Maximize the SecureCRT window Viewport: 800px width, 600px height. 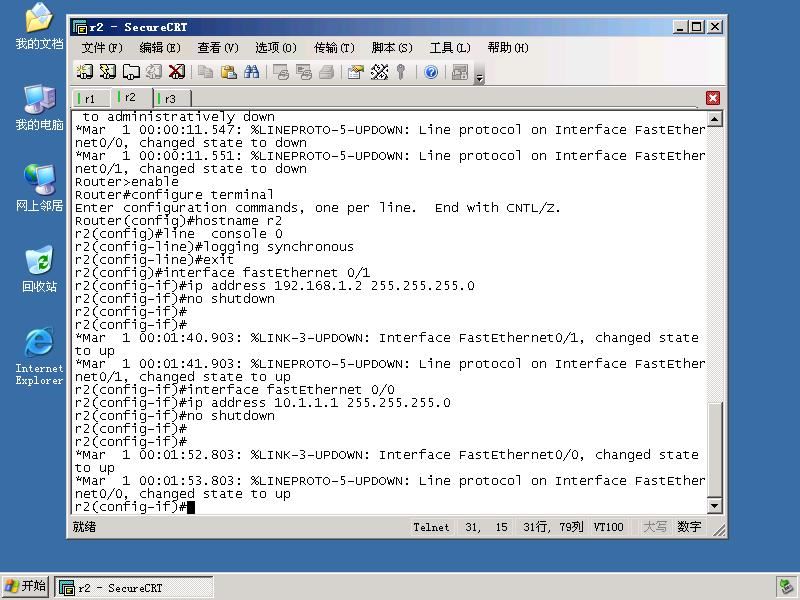click(696, 27)
